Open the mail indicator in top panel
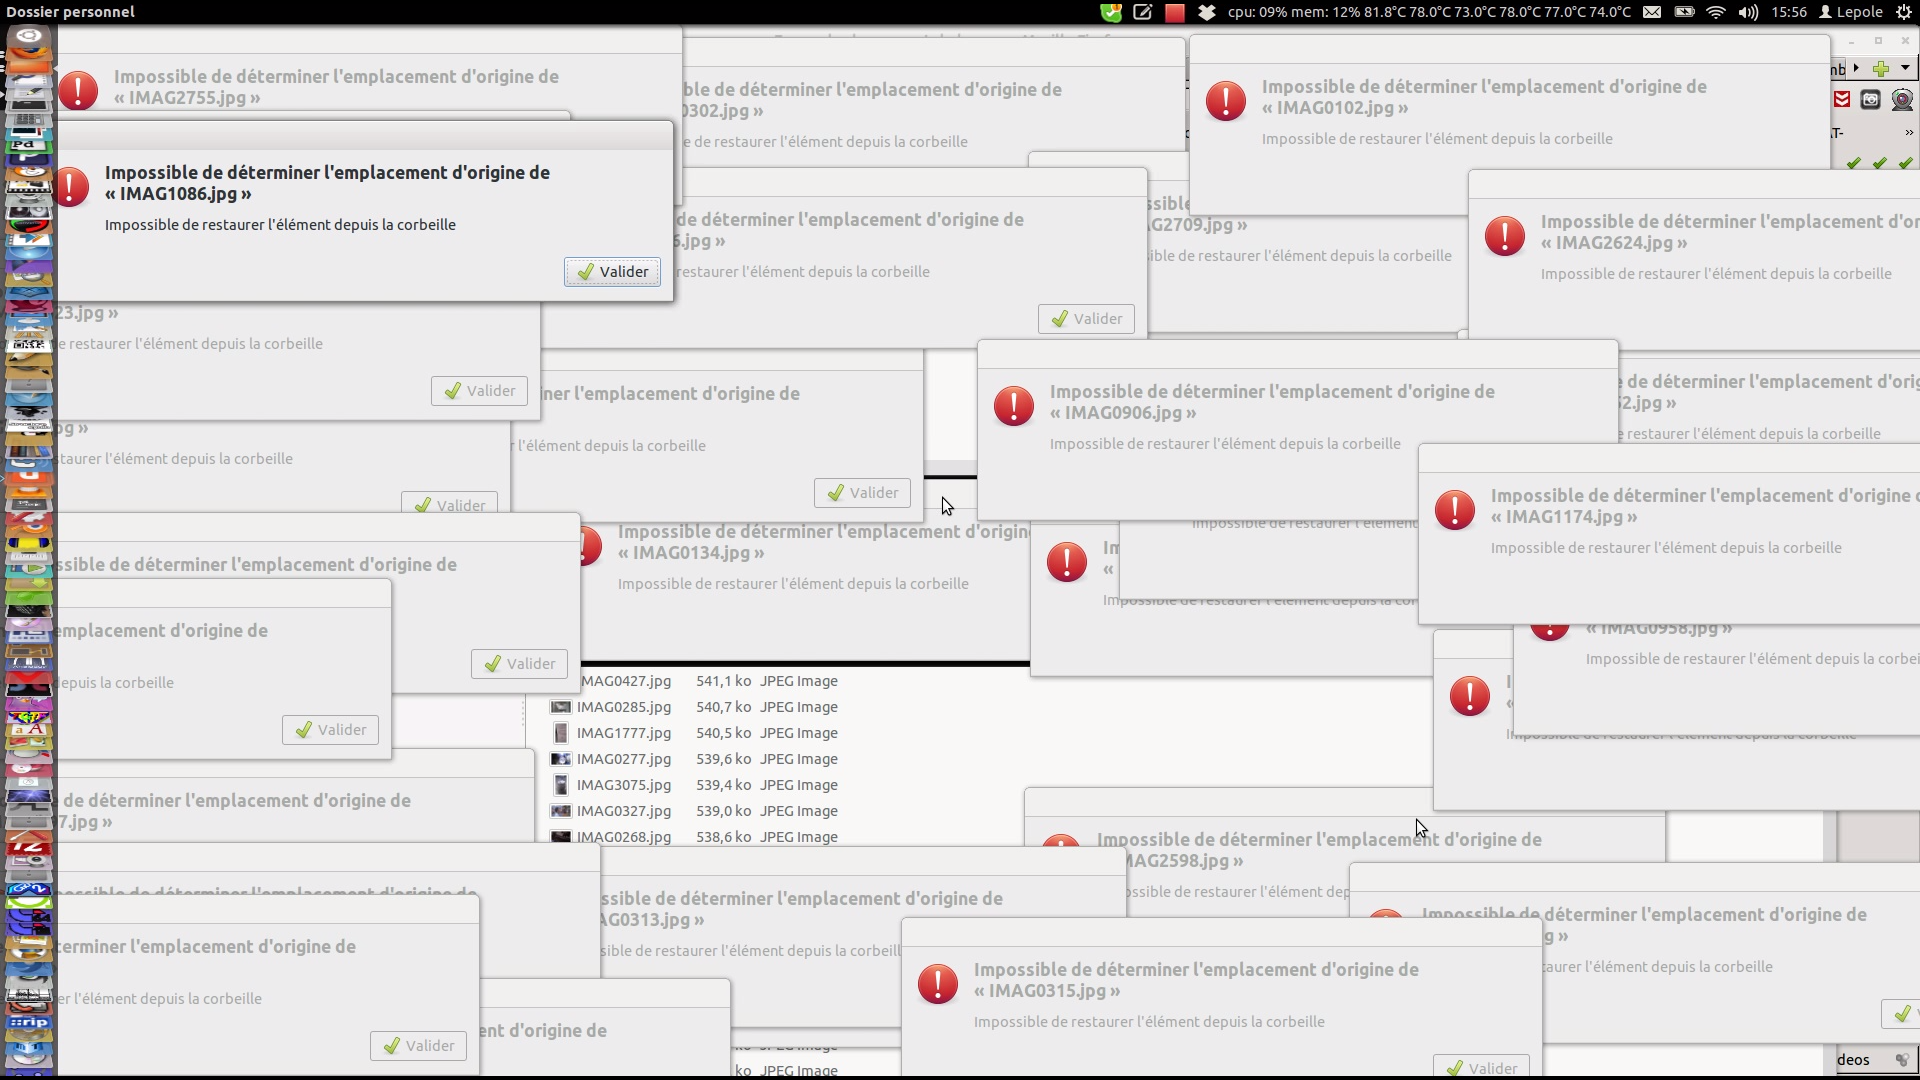This screenshot has width=1920, height=1080. coord(1652,12)
